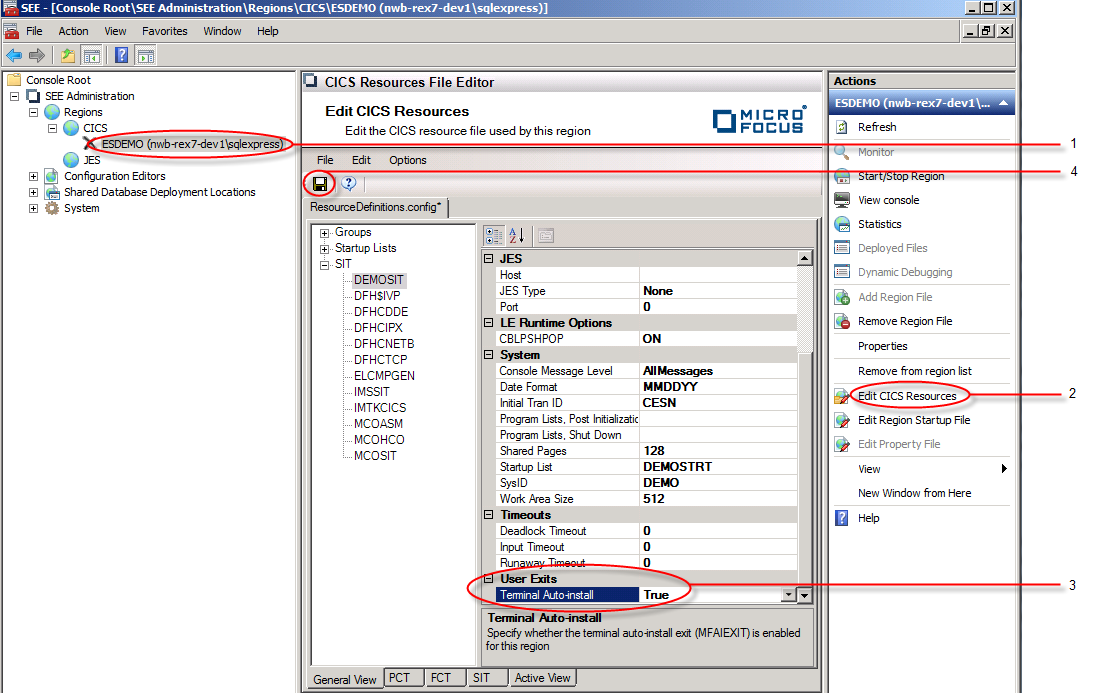Click Refresh in the Actions pane

[x=876, y=127]
